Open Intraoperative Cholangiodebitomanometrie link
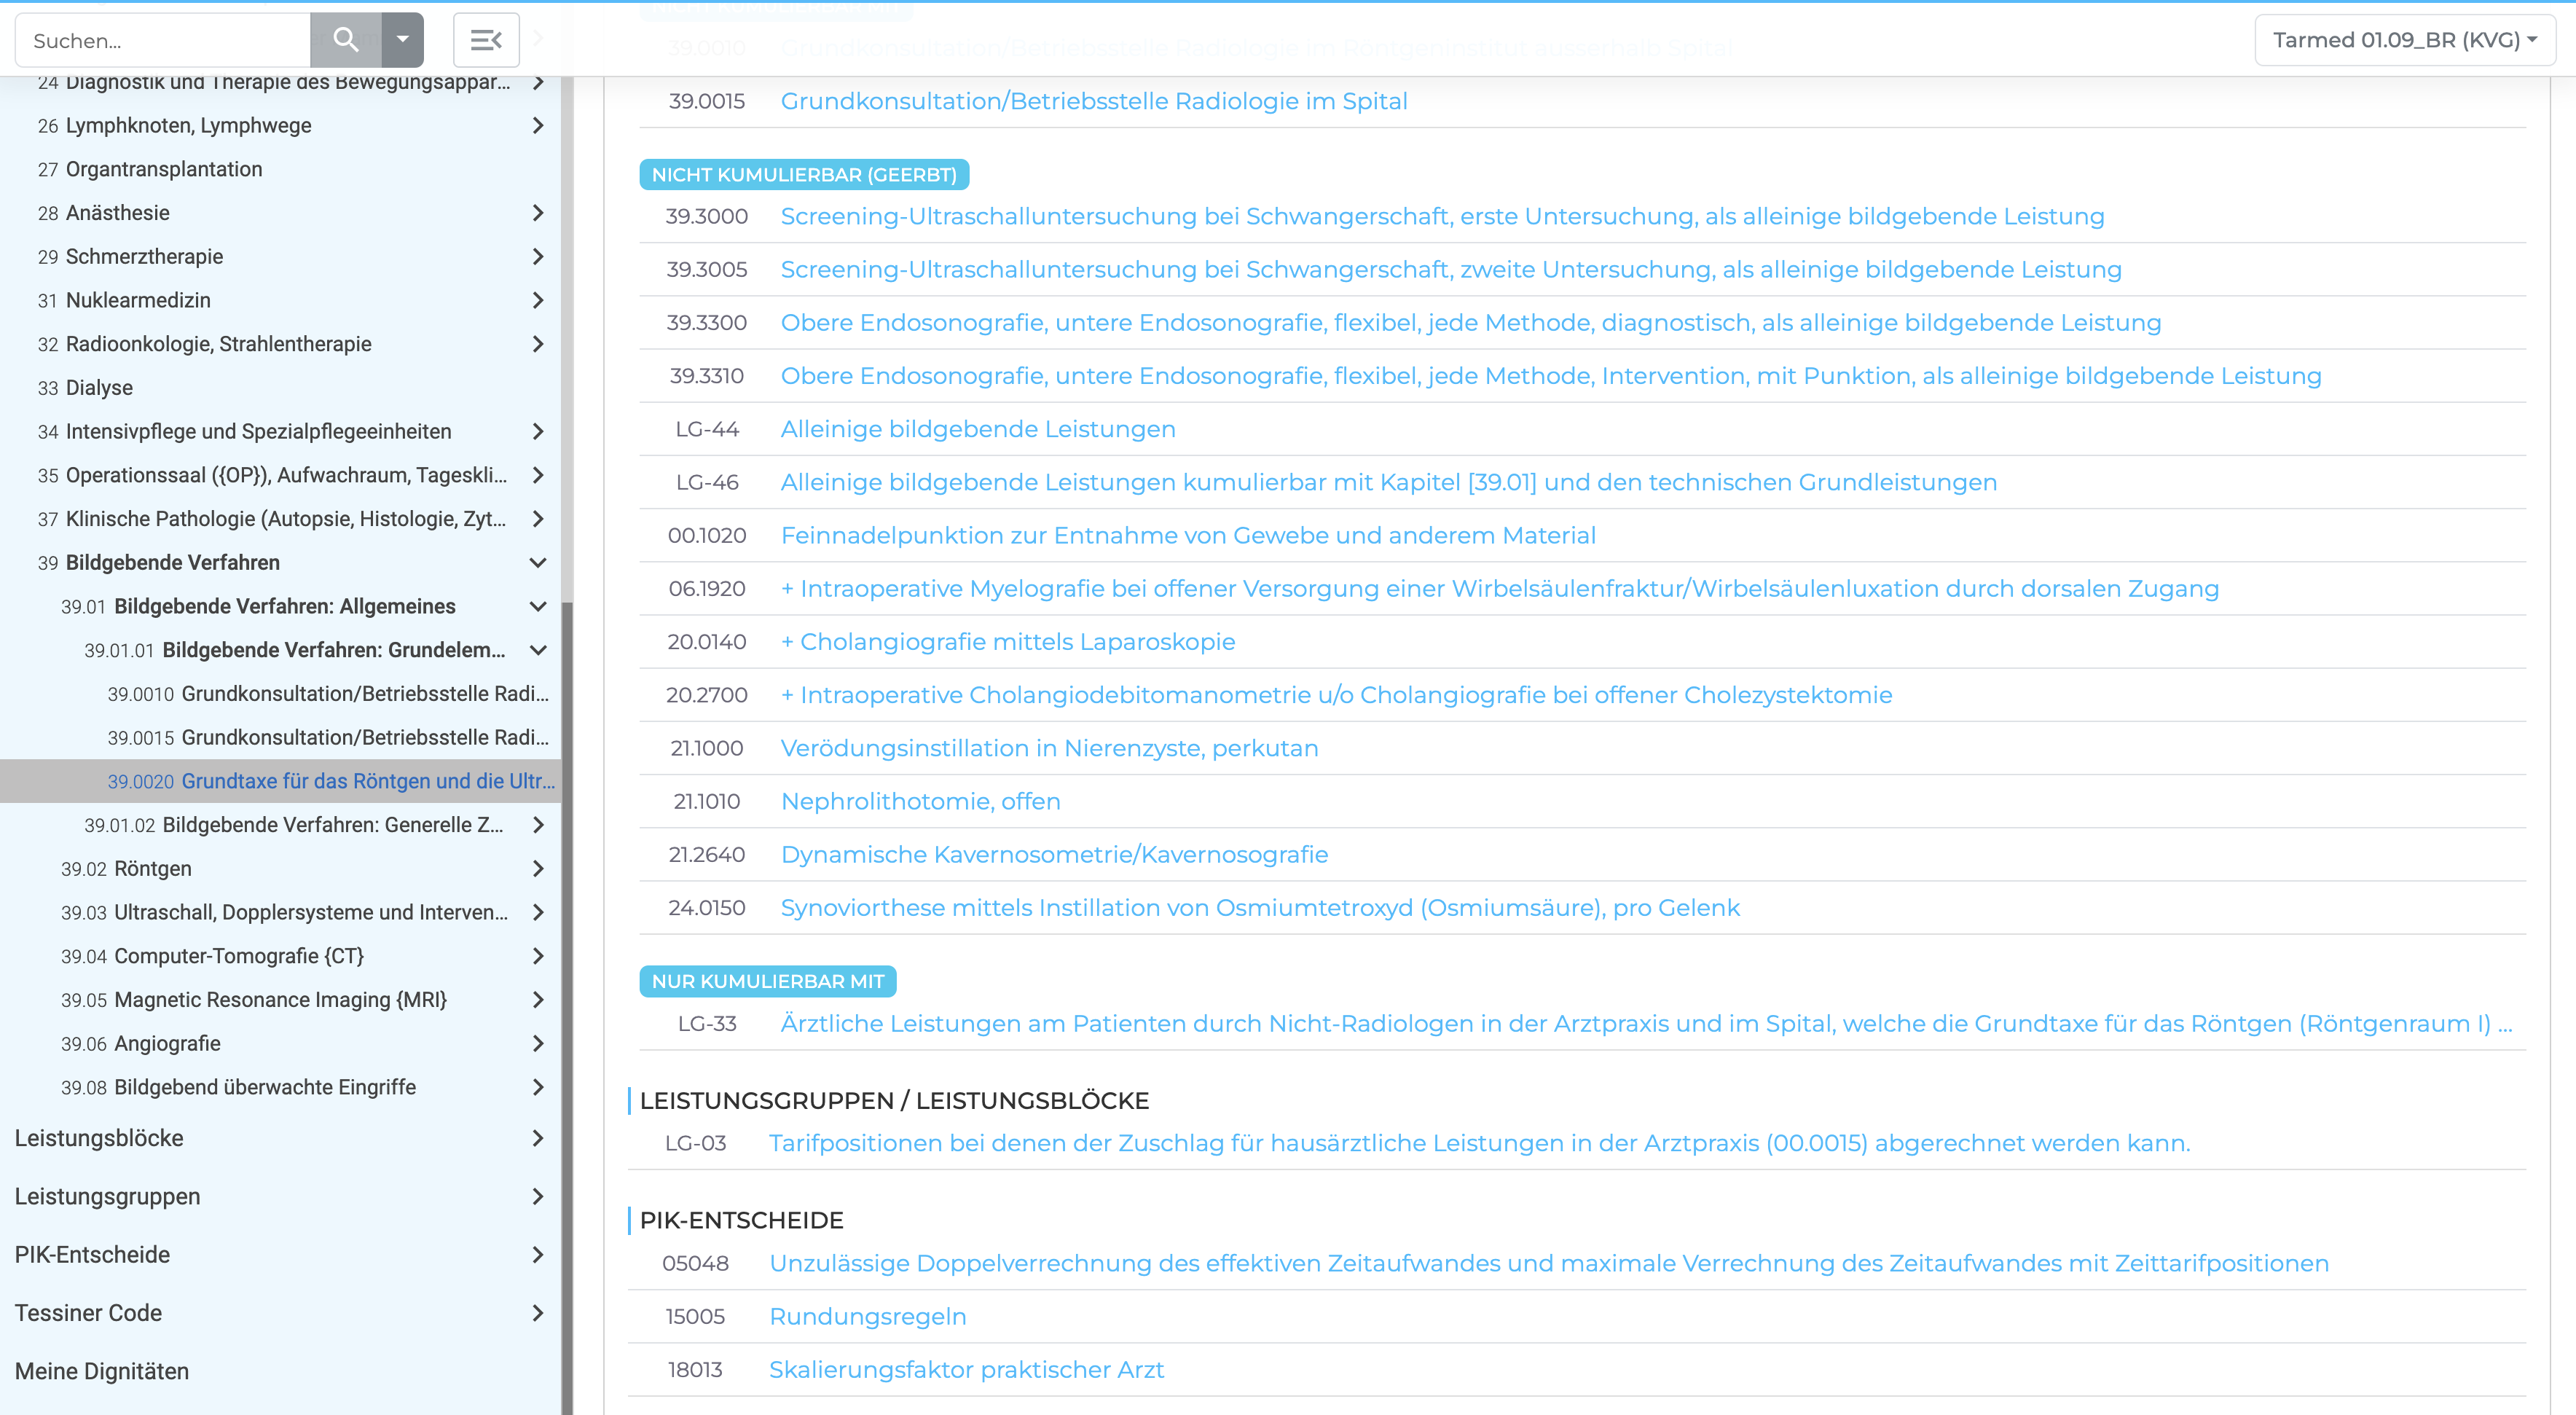Viewport: 2576px width, 1415px height. click(1337, 695)
